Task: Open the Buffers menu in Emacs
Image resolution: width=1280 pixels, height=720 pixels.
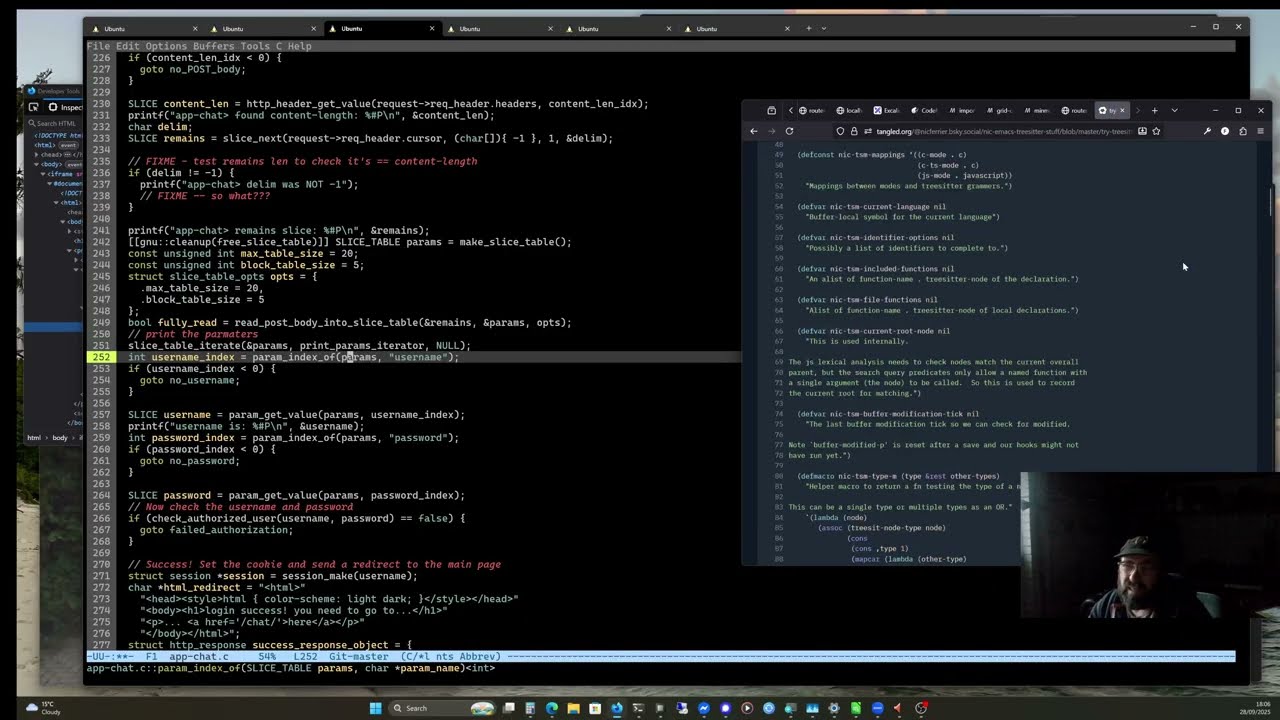Action: (214, 46)
